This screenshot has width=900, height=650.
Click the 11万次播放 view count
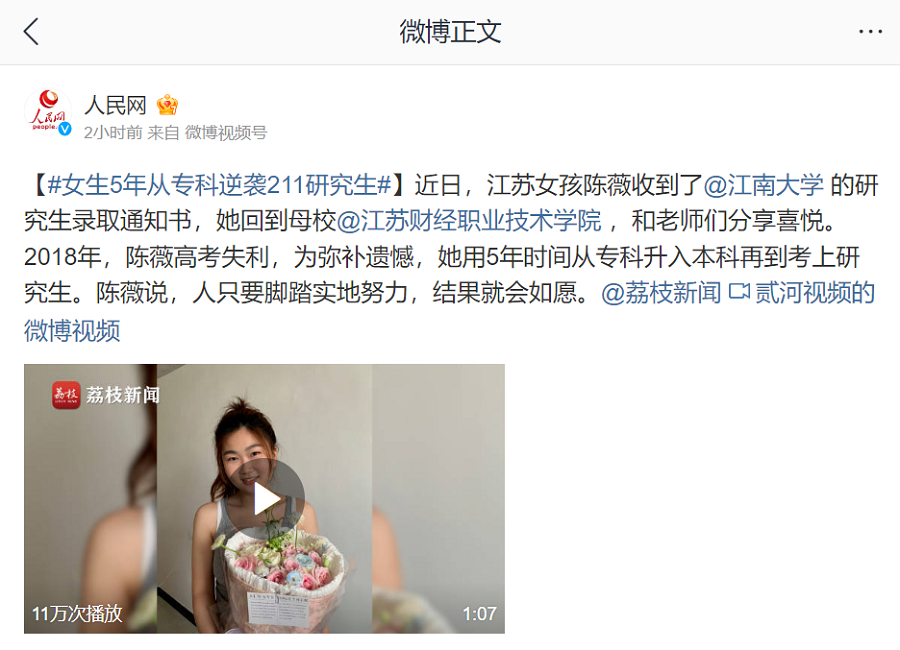(77, 614)
